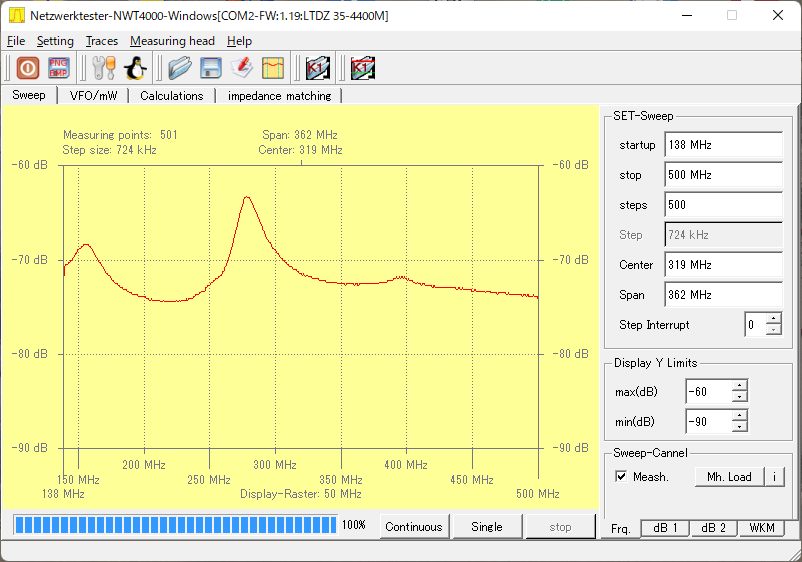
Task: Click the stop frequency input field
Action: [x=724, y=175]
